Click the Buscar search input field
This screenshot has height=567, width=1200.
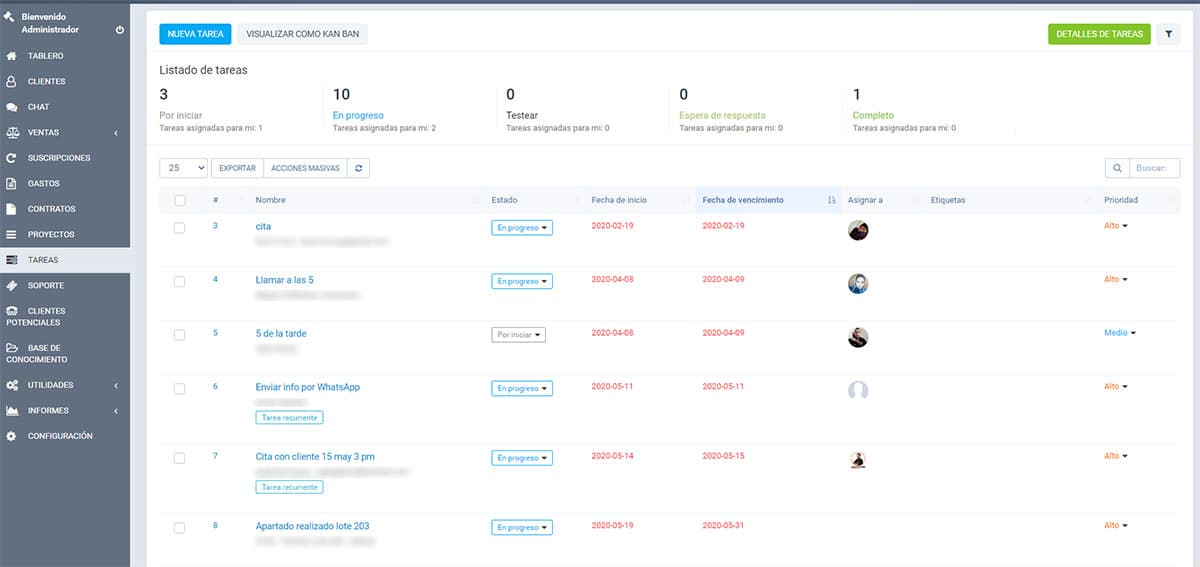(x=1155, y=168)
